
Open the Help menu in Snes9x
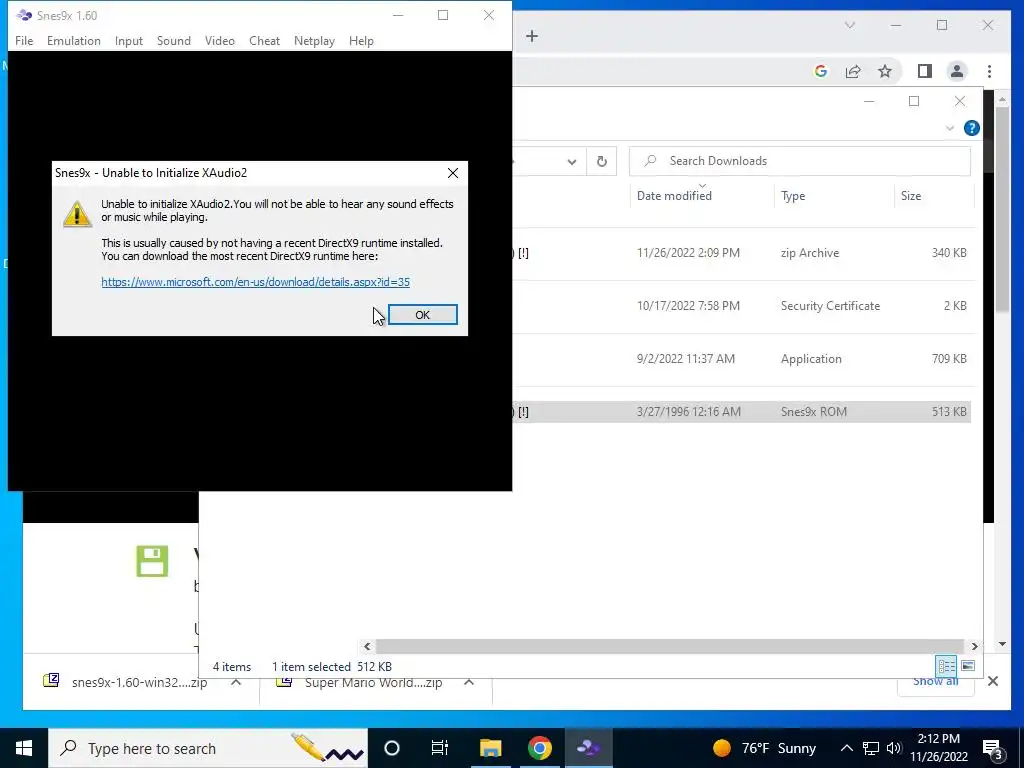pos(361,40)
